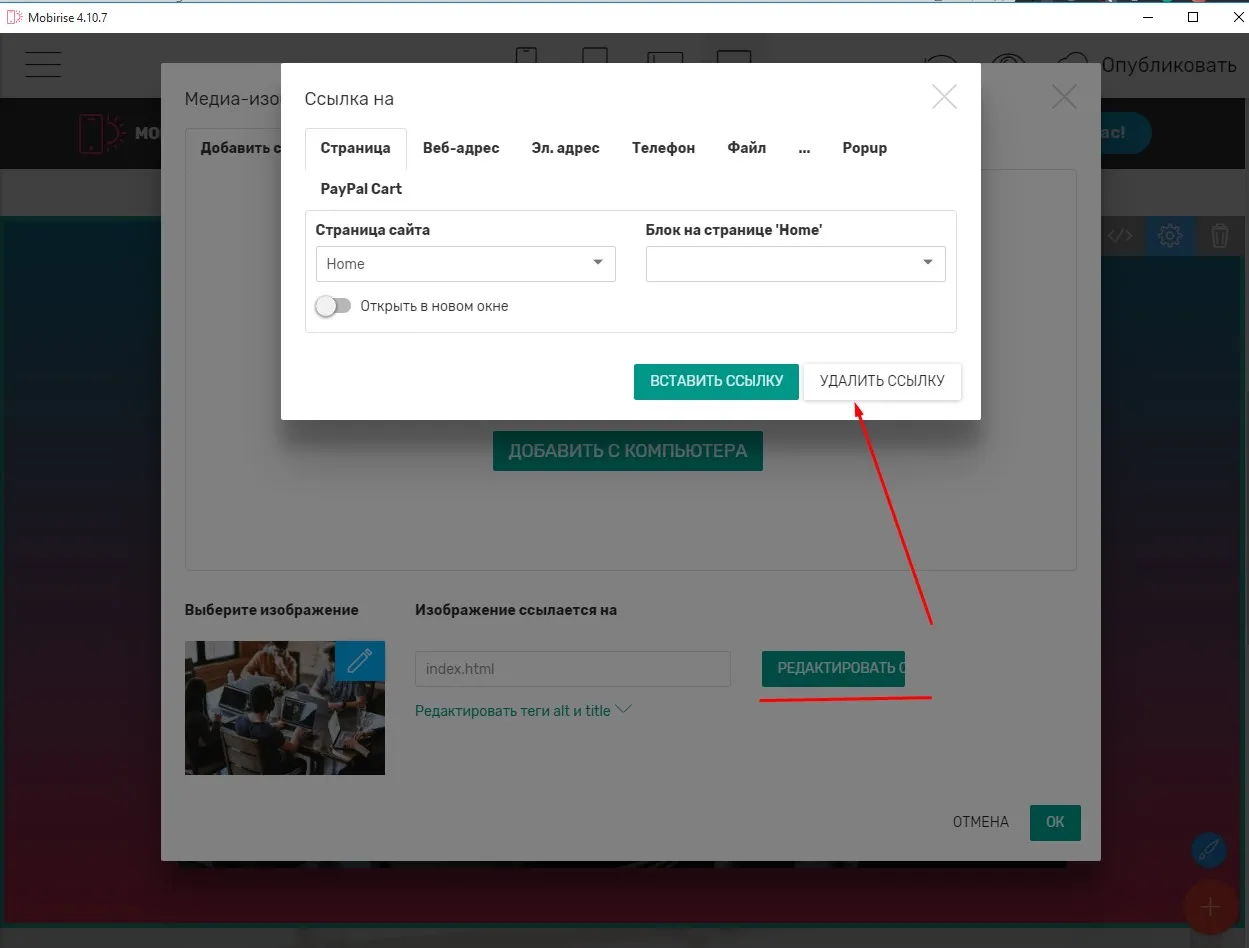Open block code editor icon
The height and width of the screenshot is (948, 1249).
(1120, 236)
